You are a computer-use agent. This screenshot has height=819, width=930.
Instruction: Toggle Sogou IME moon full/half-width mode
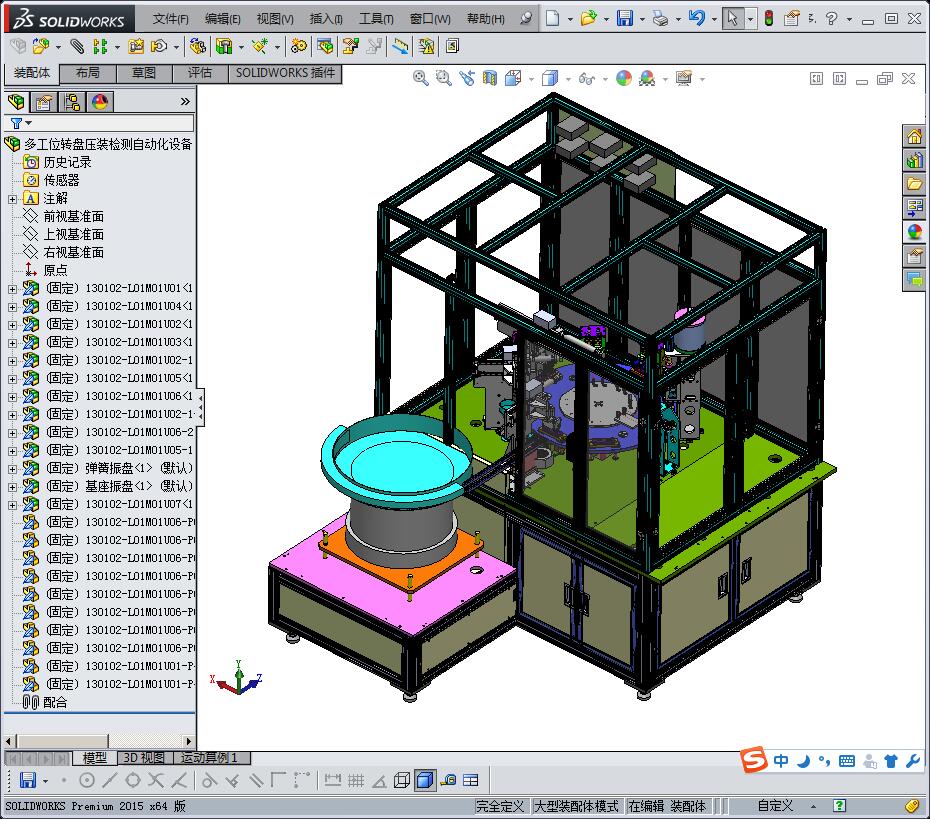(804, 761)
